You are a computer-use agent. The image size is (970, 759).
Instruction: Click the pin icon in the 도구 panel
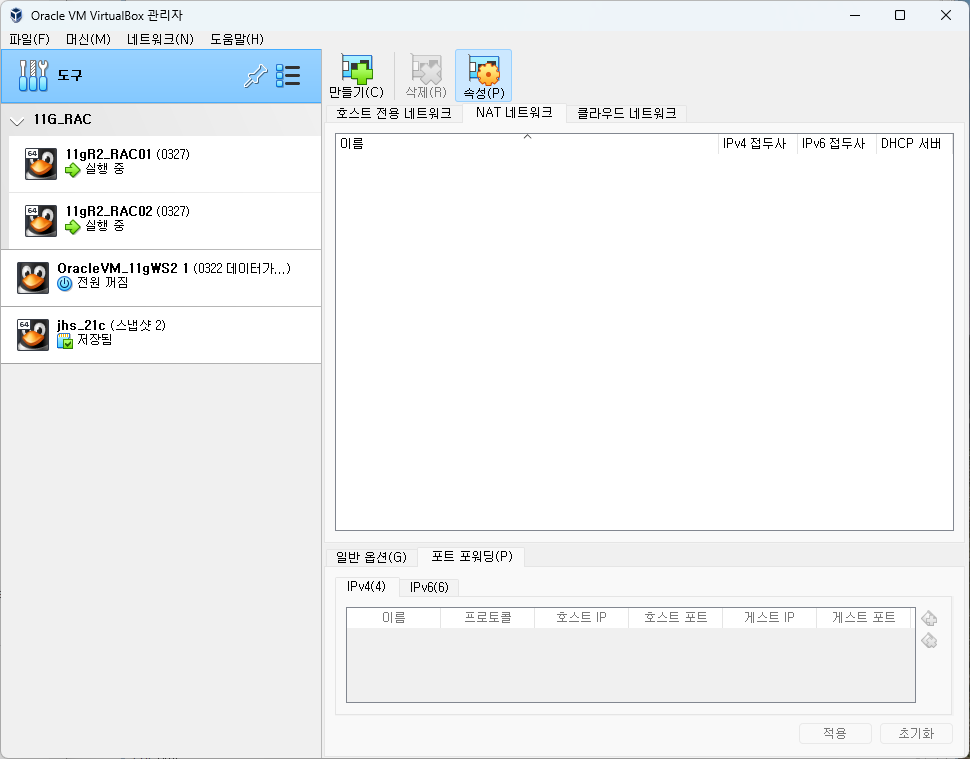coord(255,75)
